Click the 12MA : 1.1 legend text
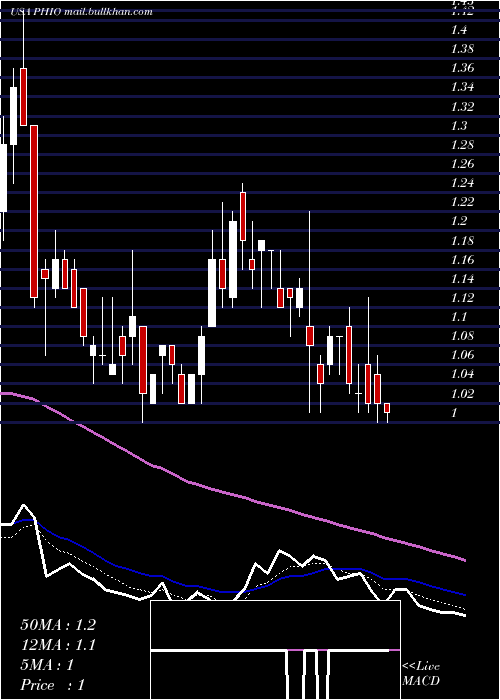The height and width of the screenshot is (700, 500). [58, 645]
